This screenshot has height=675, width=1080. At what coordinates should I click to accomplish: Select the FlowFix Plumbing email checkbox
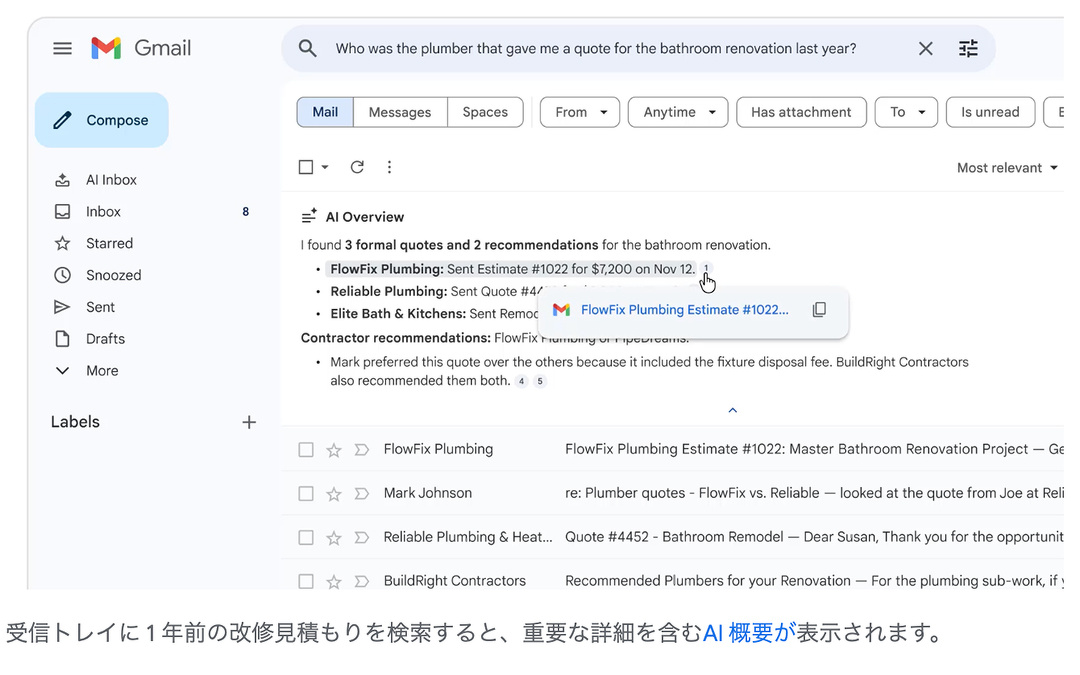click(x=306, y=450)
